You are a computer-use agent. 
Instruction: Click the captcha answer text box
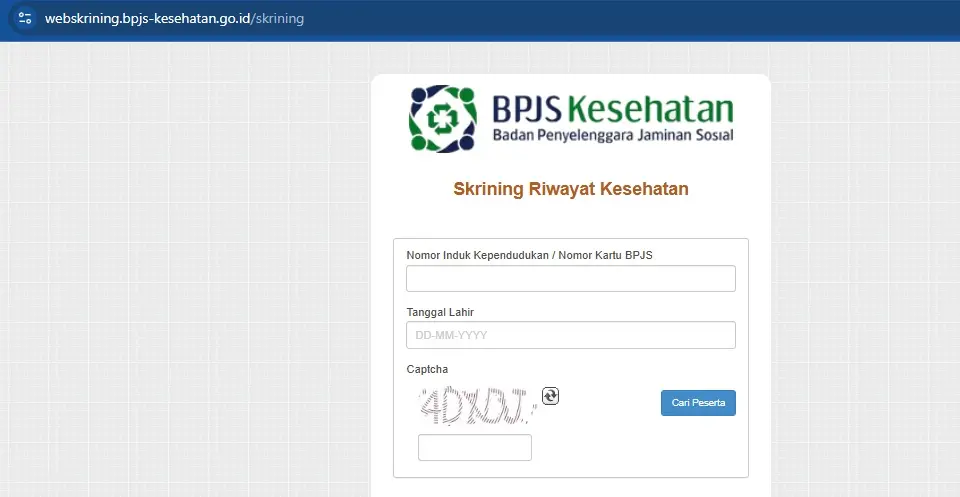[x=474, y=447]
